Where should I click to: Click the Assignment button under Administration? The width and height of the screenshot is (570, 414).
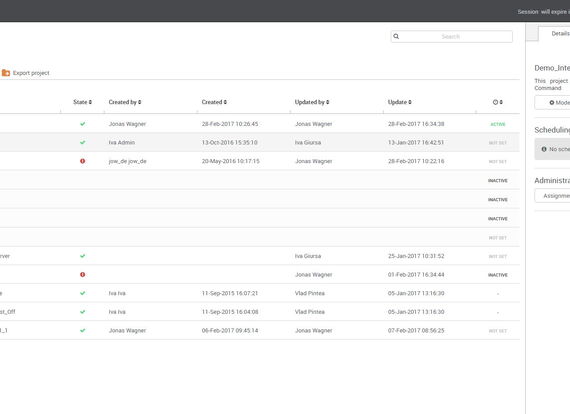[x=553, y=196]
